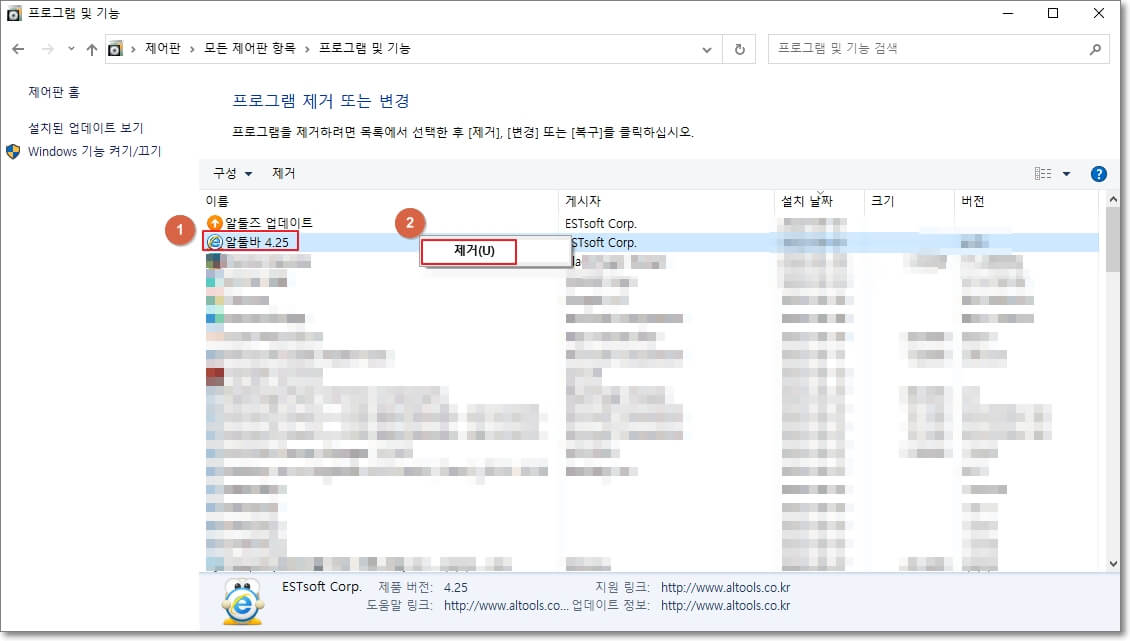Select 알툴바 4.25 program row

(651, 242)
